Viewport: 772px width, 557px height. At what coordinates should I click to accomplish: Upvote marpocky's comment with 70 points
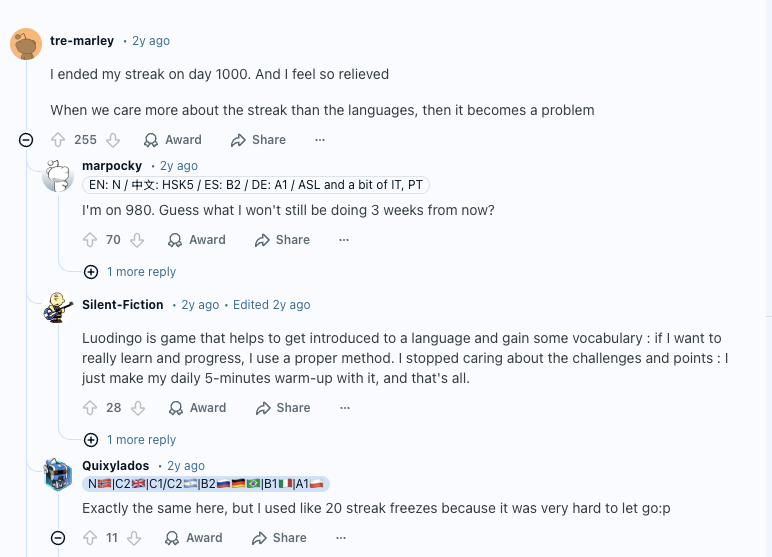[x=90, y=240]
